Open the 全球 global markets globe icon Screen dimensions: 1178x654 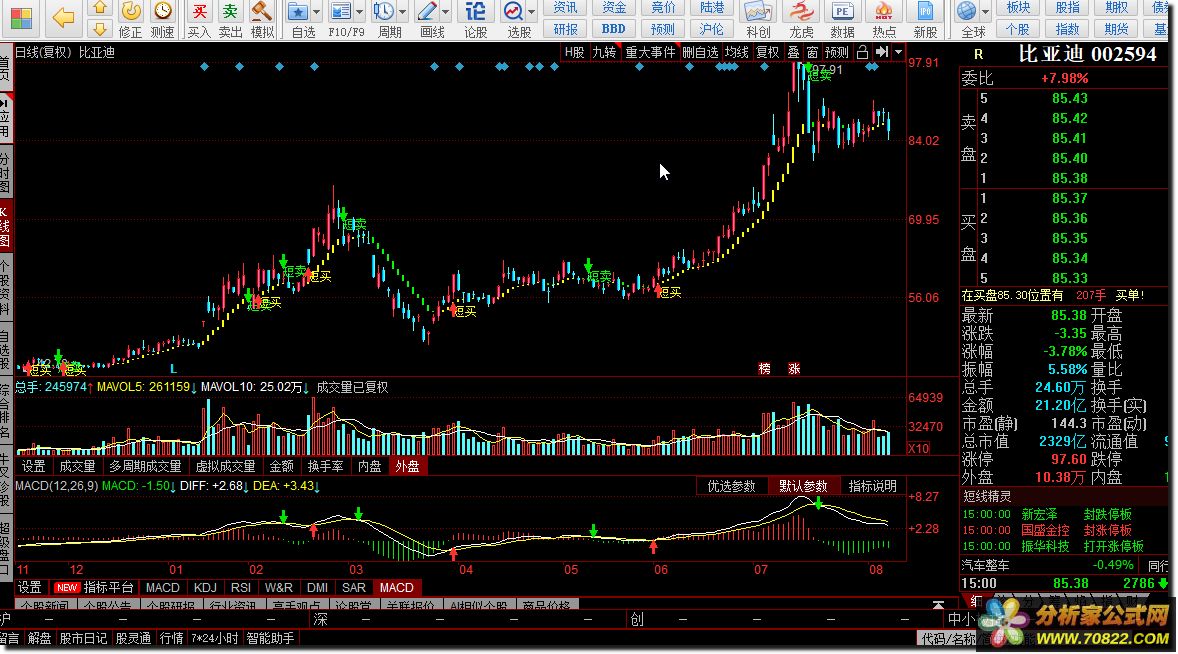(967, 11)
